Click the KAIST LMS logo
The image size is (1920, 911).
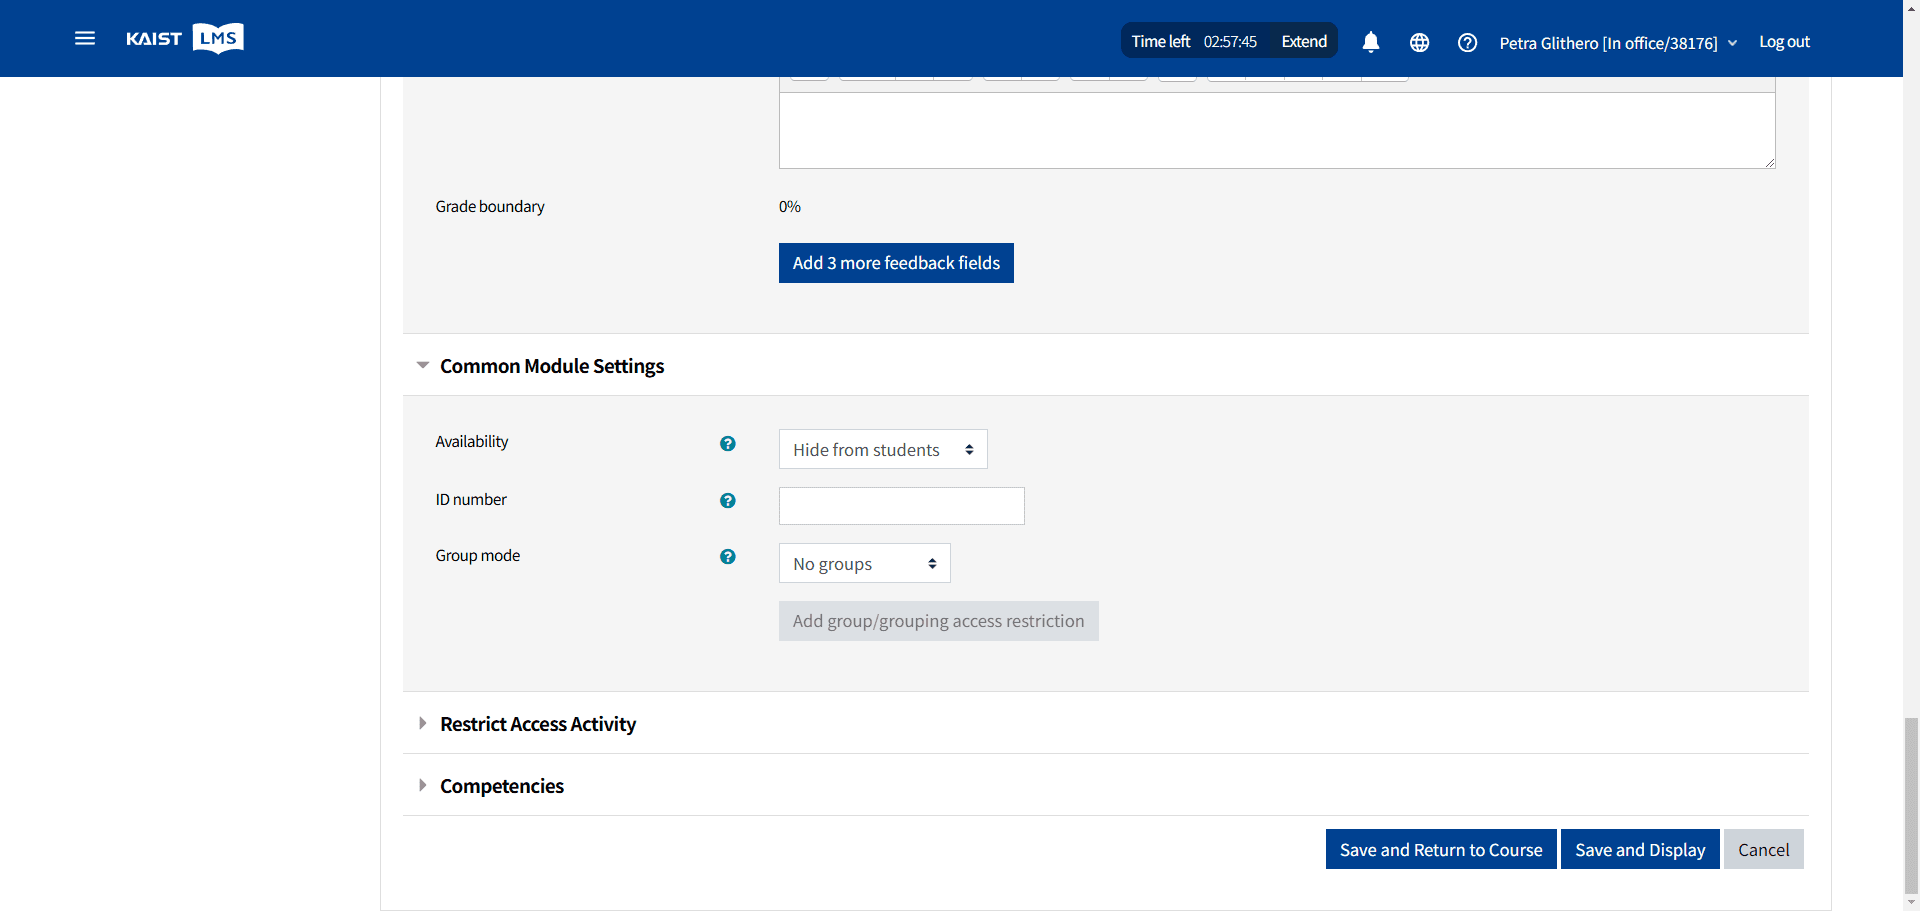(185, 38)
